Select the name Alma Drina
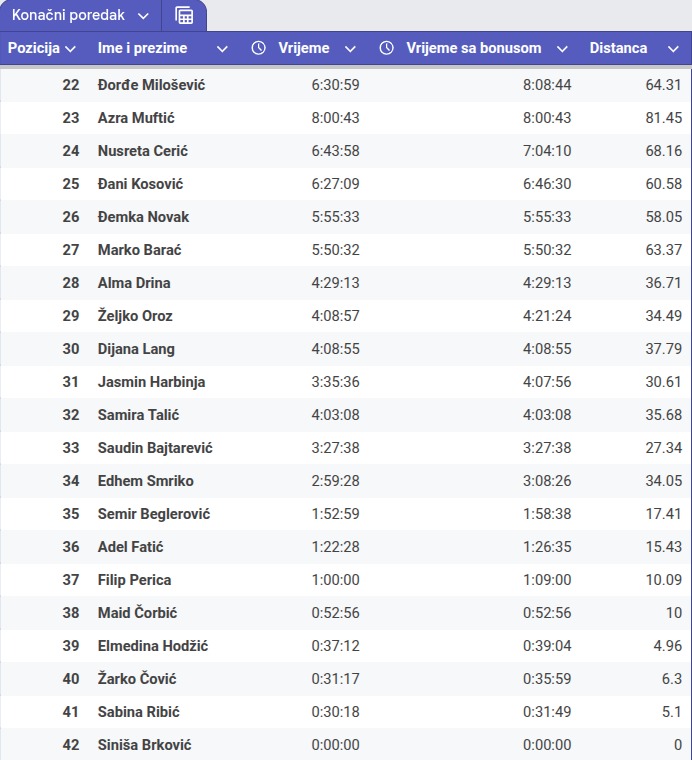The height and width of the screenshot is (760, 692). point(134,283)
